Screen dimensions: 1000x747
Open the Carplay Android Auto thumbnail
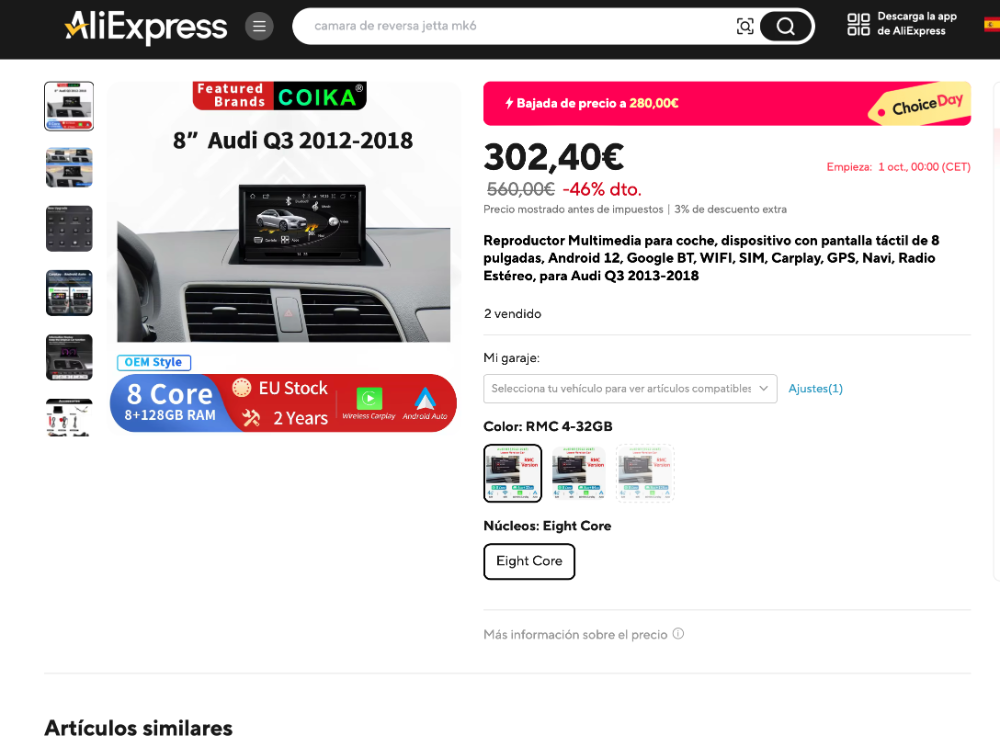69,293
